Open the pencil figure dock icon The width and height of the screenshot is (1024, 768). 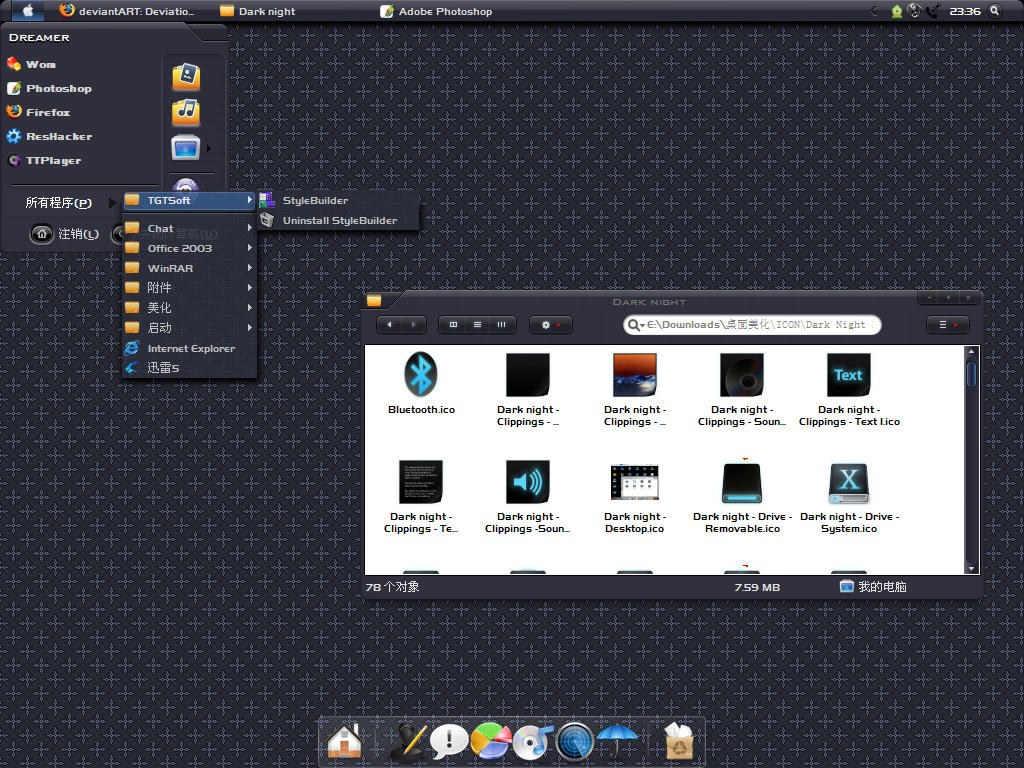pos(408,741)
